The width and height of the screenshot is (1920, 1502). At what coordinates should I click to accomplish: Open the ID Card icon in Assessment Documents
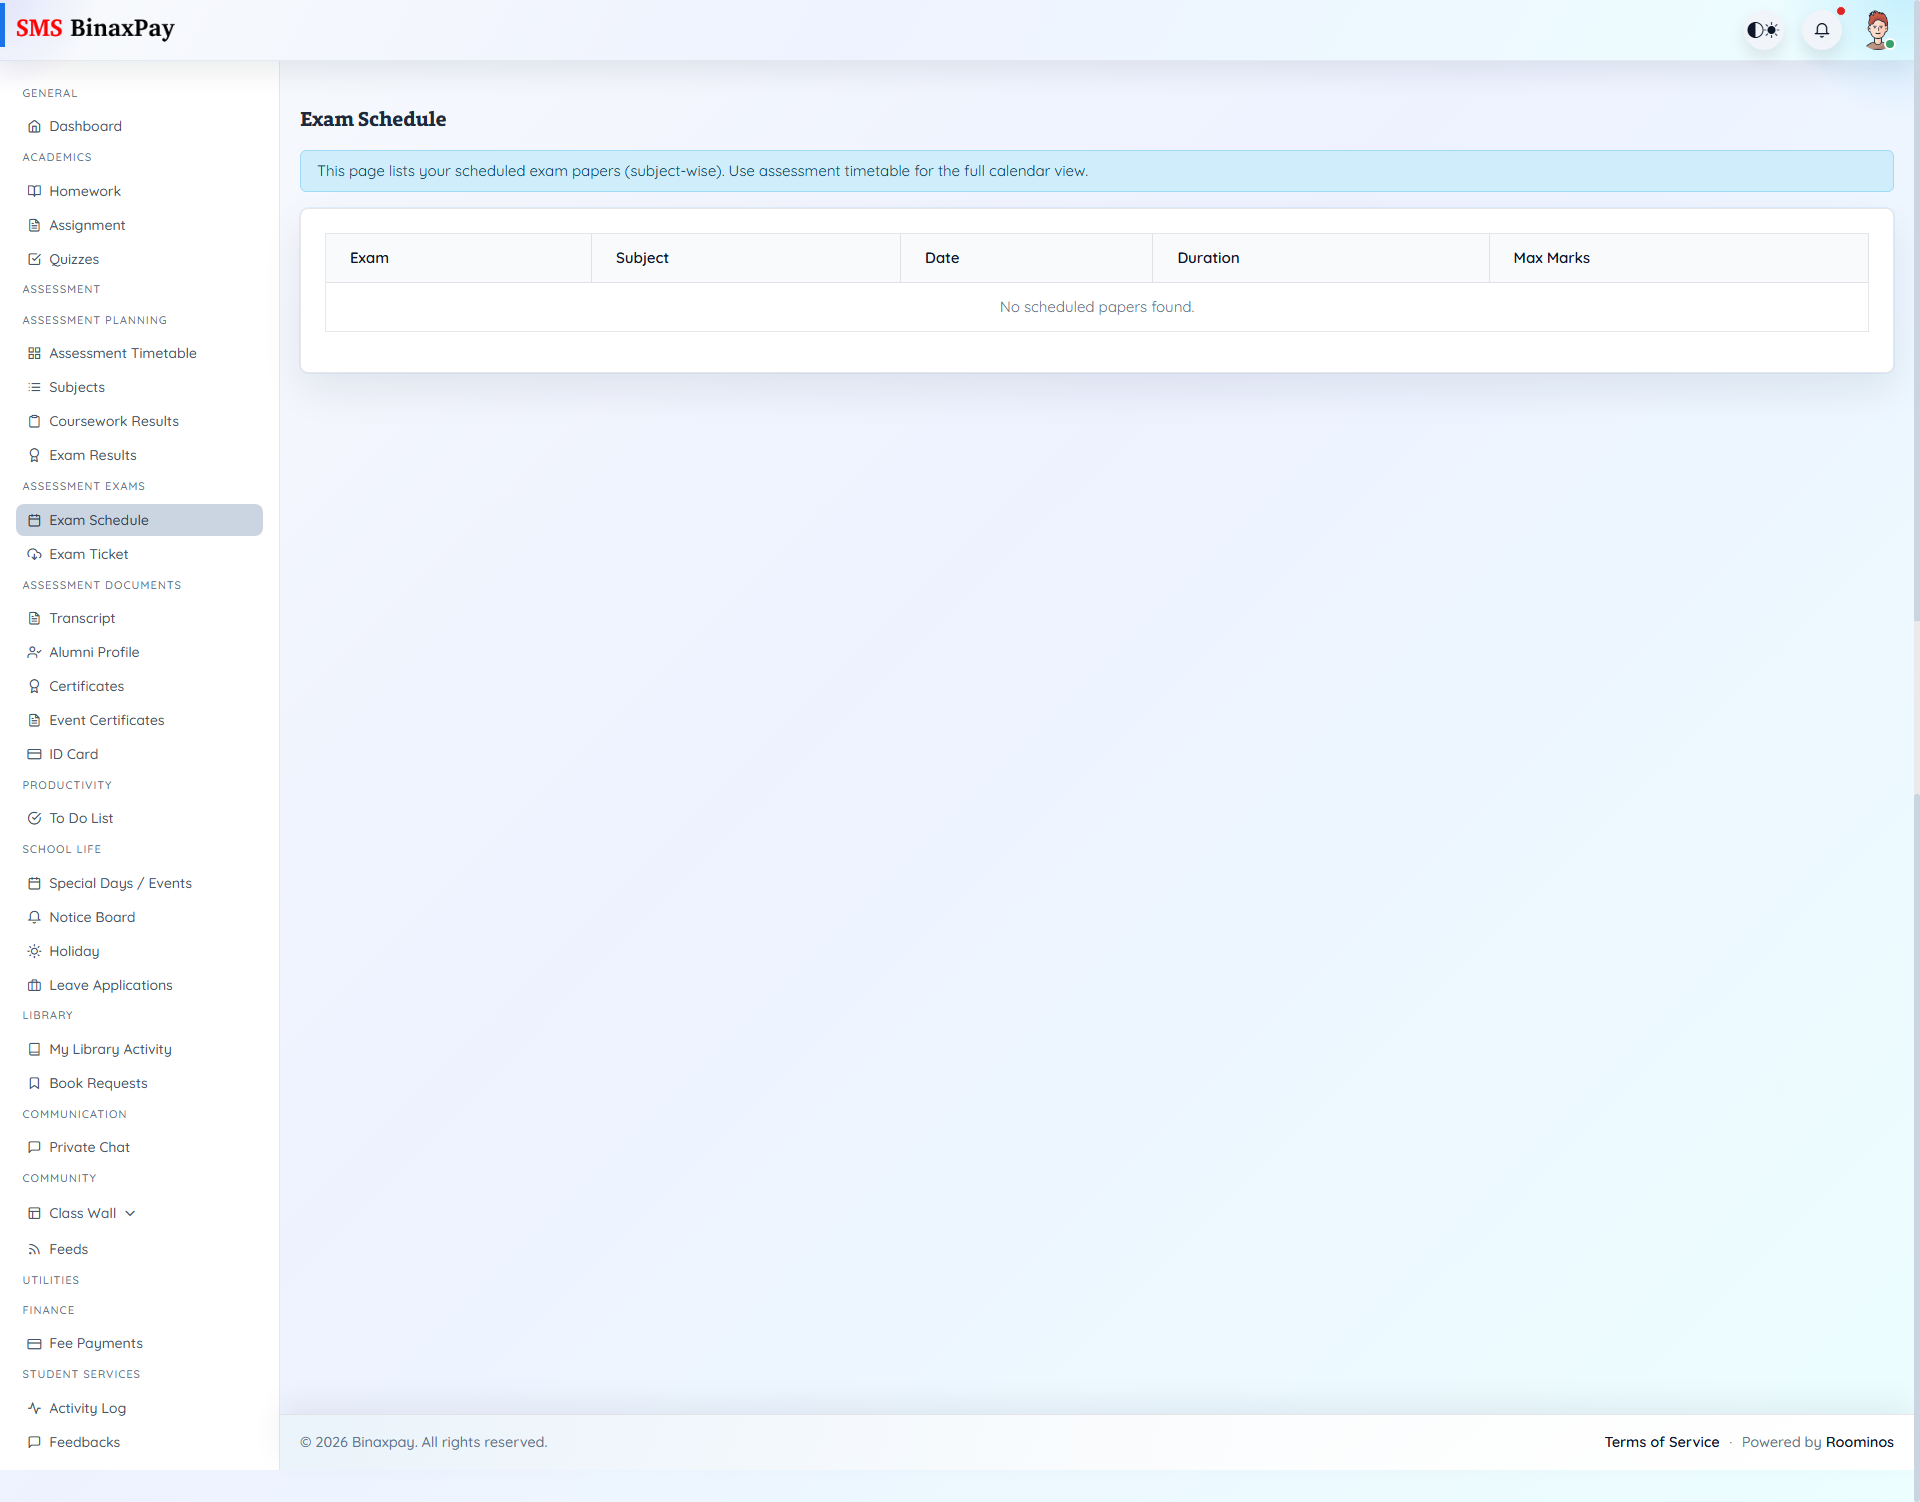point(34,754)
